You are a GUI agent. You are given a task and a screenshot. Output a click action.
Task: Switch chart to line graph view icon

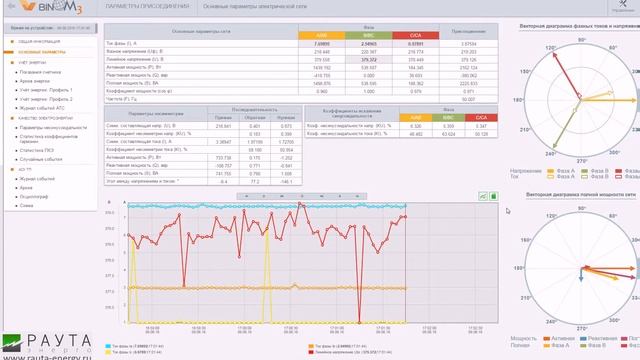point(483,196)
